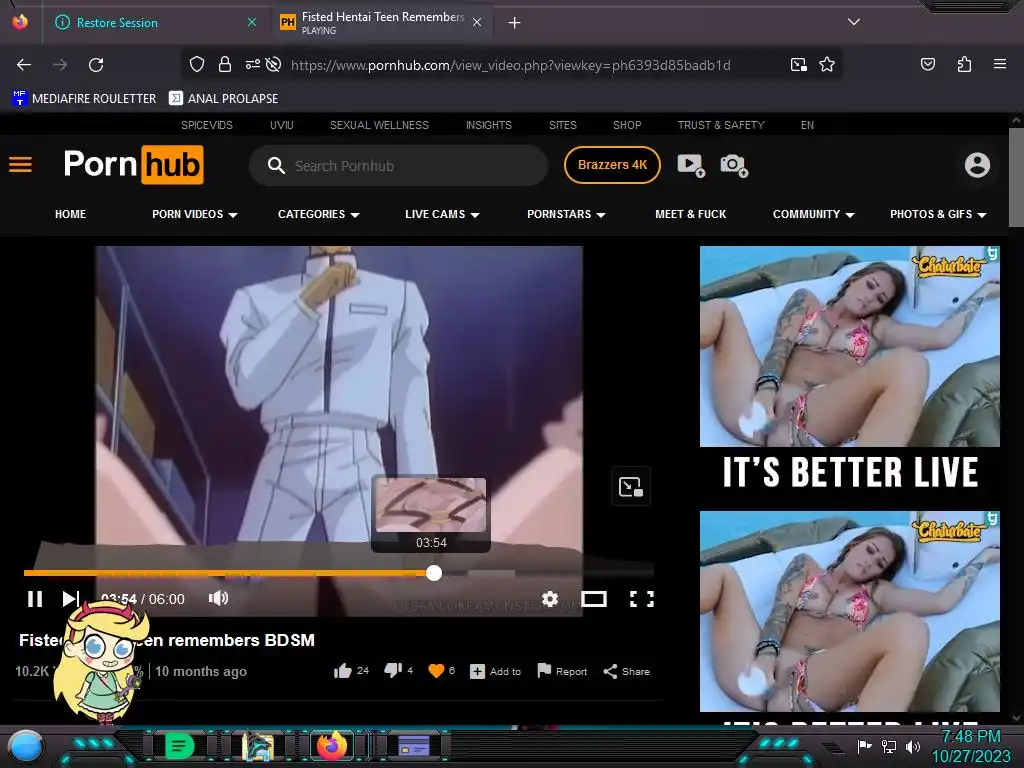The height and width of the screenshot is (768, 1024).
Task: Open the Start orb in the taskbar
Action: pyautogui.click(x=25, y=747)
